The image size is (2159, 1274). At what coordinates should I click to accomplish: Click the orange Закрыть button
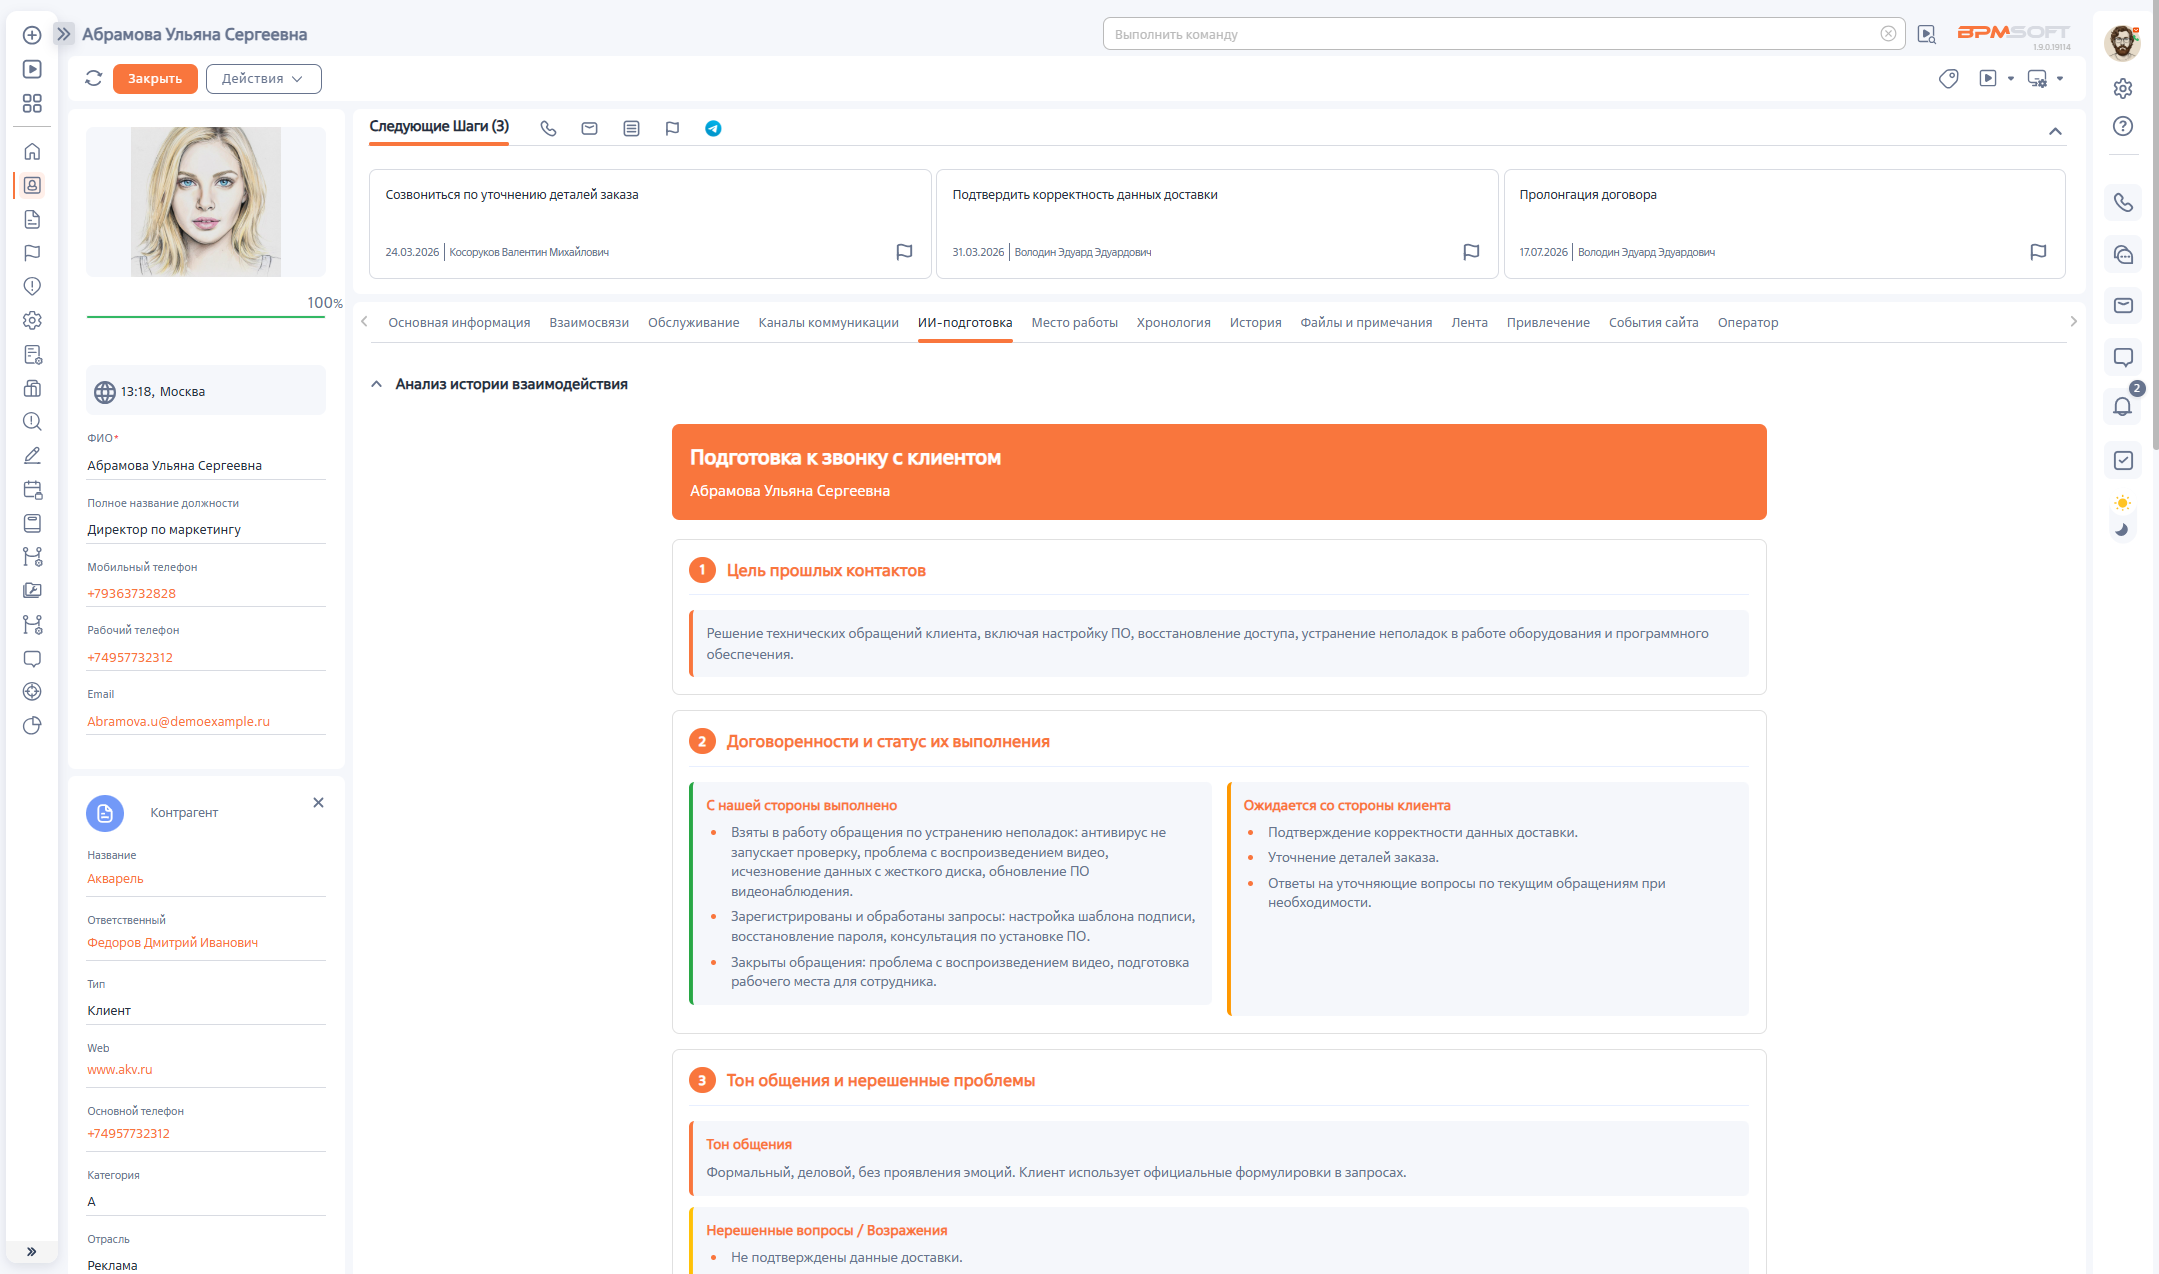click(x=155, y=79)
